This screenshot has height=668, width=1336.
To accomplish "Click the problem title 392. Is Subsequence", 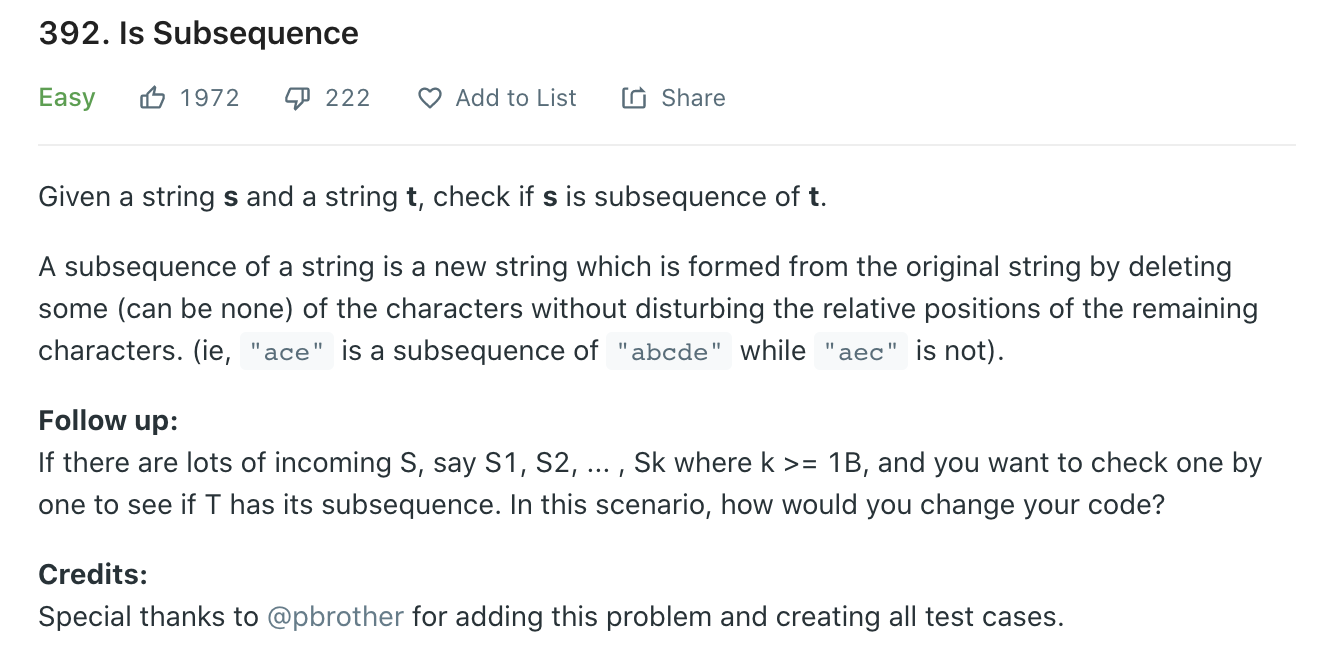I will click(x=199, y=33).
